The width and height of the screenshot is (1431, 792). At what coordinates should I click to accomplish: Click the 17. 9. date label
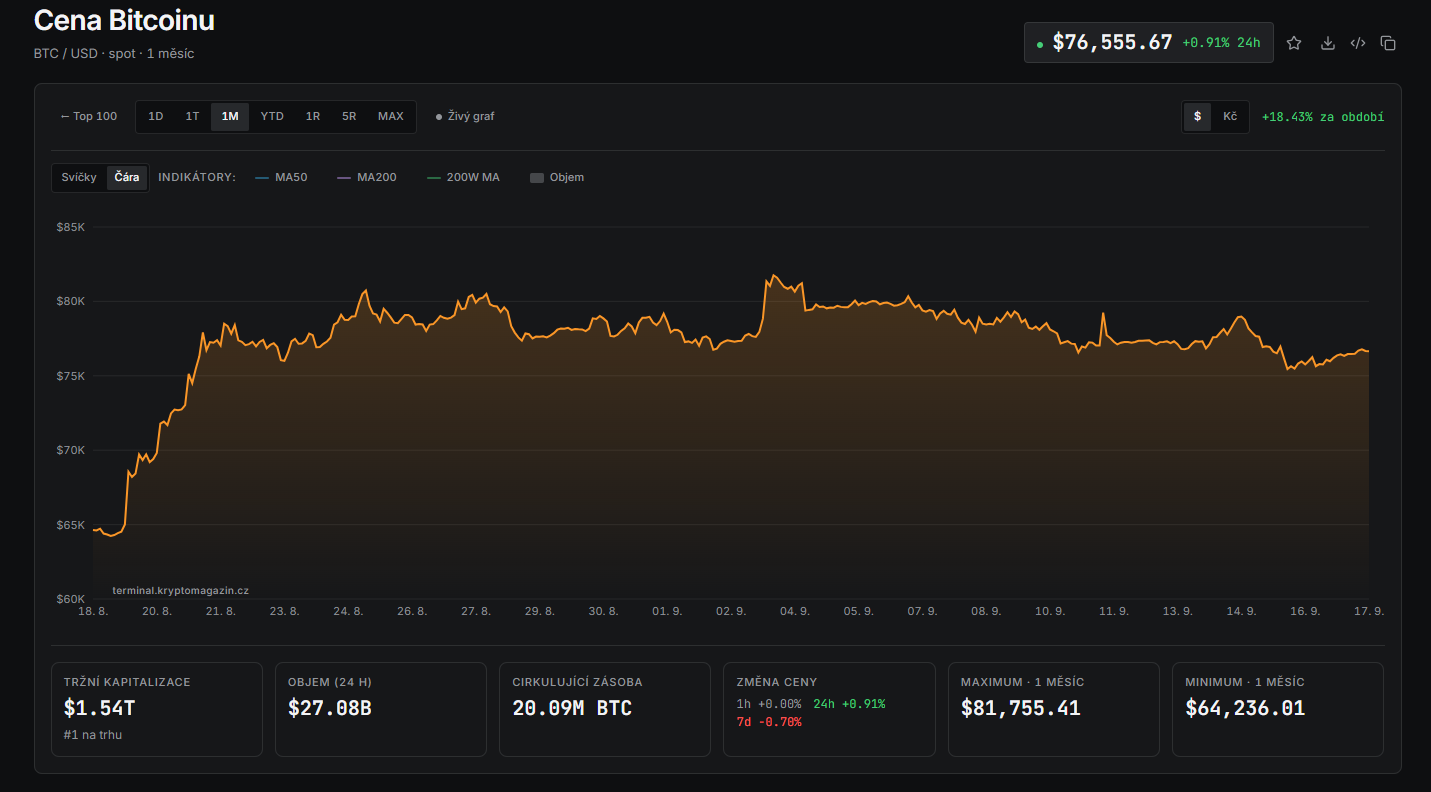click(x=1368, y=611)
